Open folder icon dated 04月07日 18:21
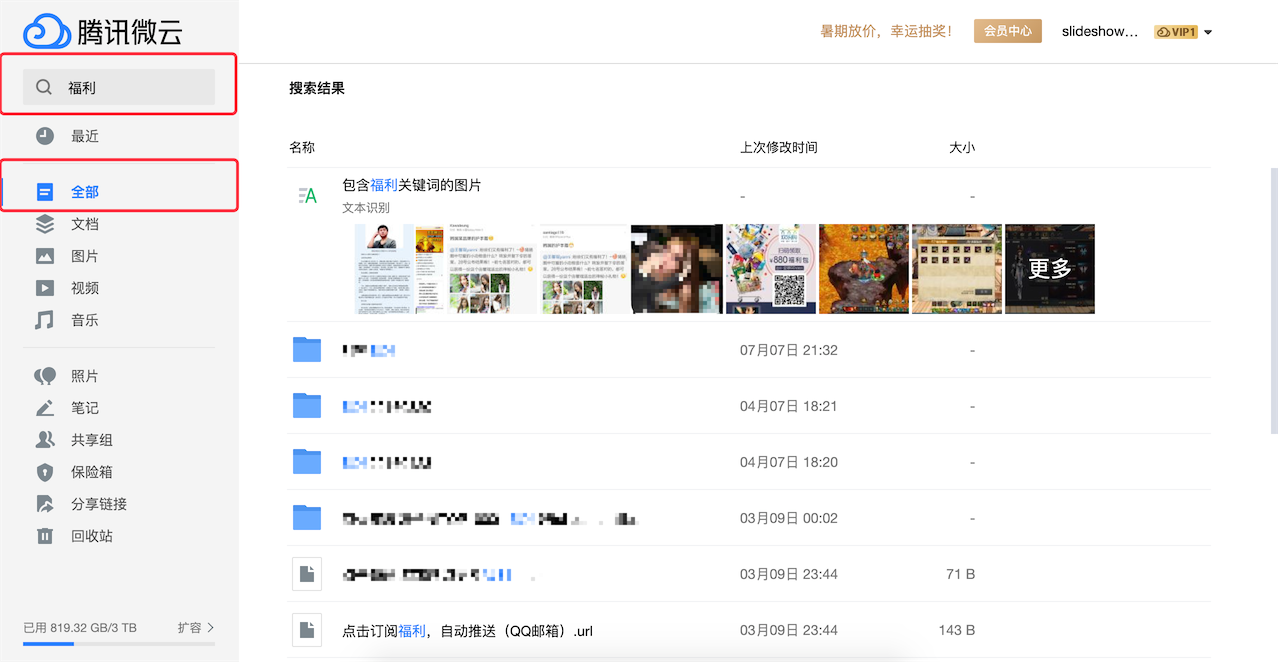1278x662 pixels. point(307,406)
